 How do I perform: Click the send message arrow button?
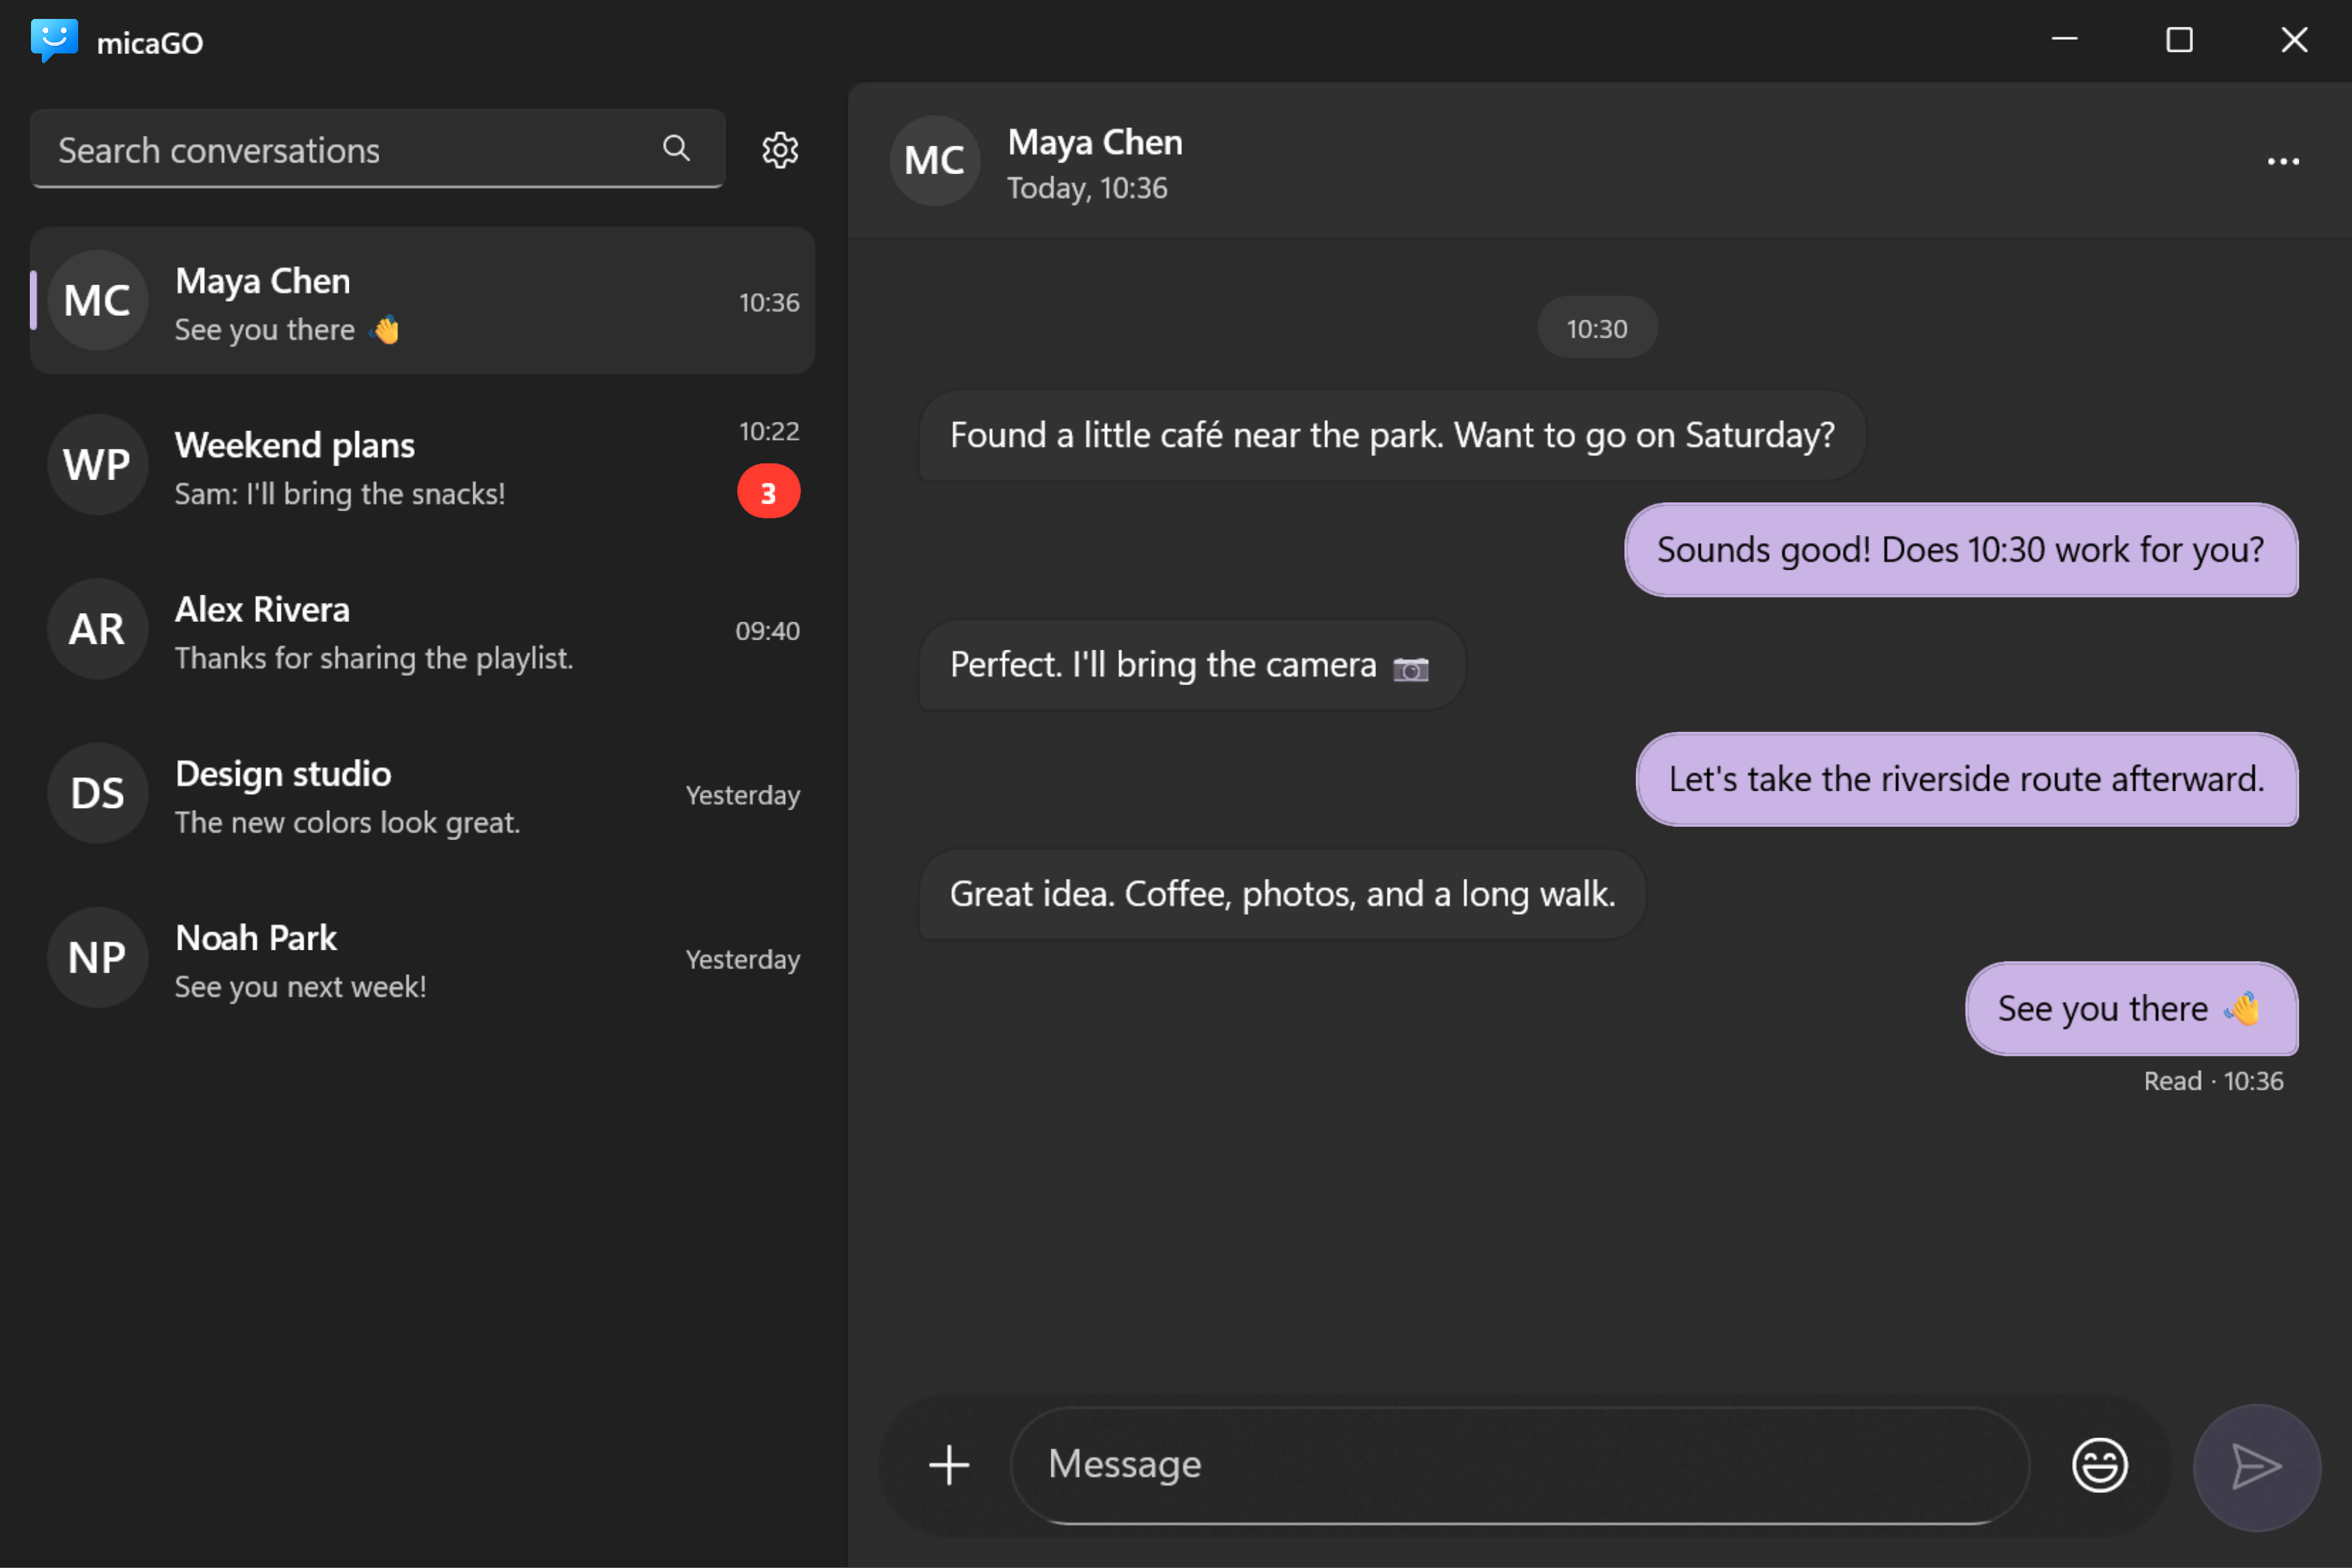tap(2256, 1467)
